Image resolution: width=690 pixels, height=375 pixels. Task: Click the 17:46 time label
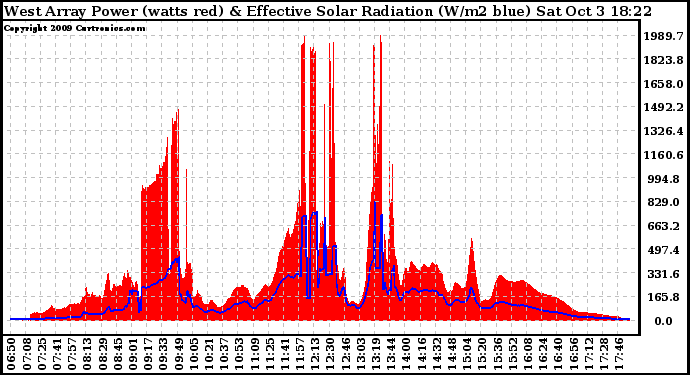(x=619, y=353)
